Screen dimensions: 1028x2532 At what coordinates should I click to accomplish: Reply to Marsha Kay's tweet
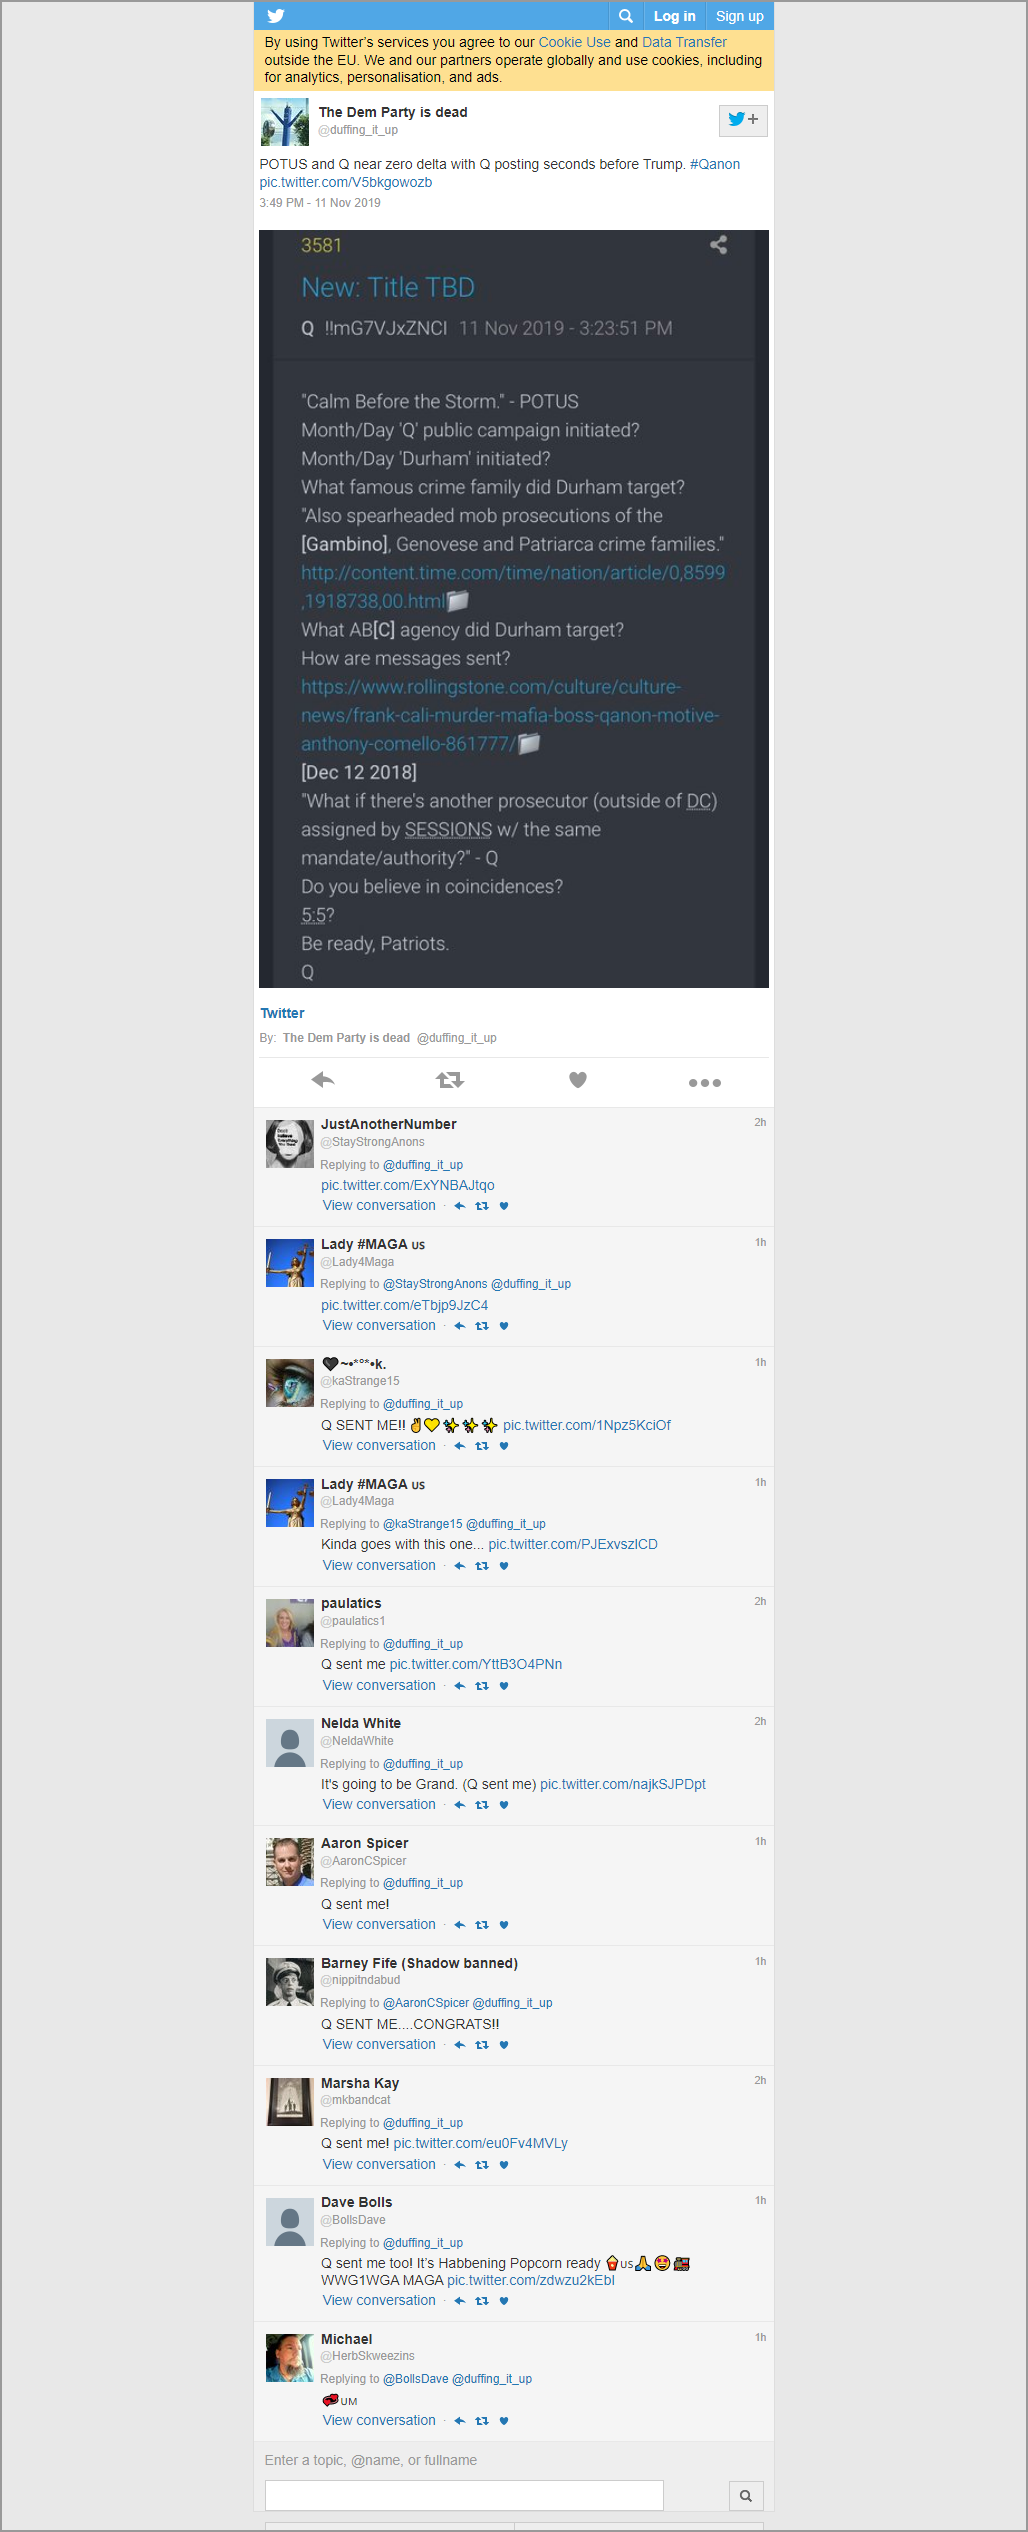click(x=460, y=2165)
